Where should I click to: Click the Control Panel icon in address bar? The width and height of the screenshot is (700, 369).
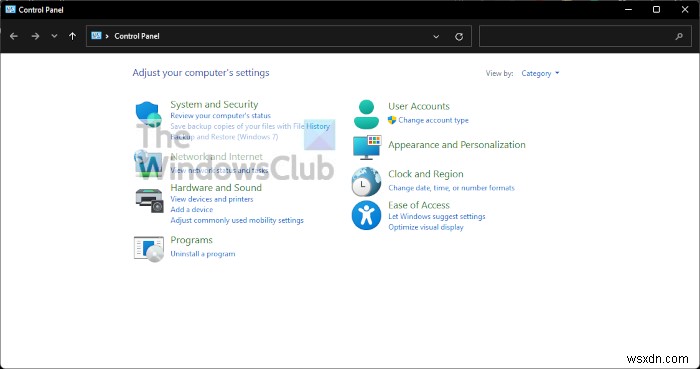point(96,36)
